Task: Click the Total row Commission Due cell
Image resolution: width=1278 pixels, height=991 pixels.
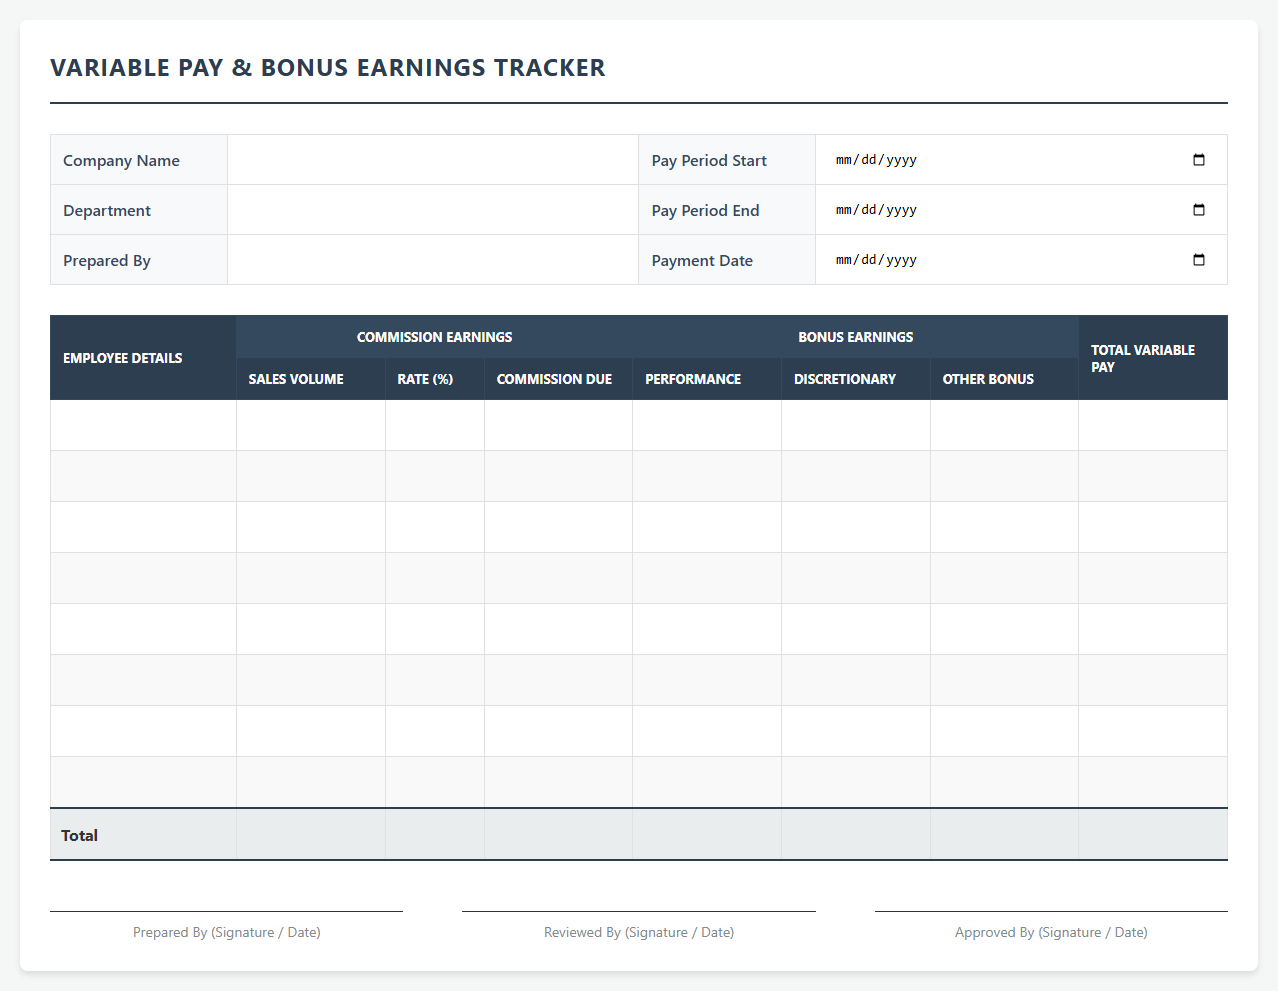Action: (x=558, y=834)
